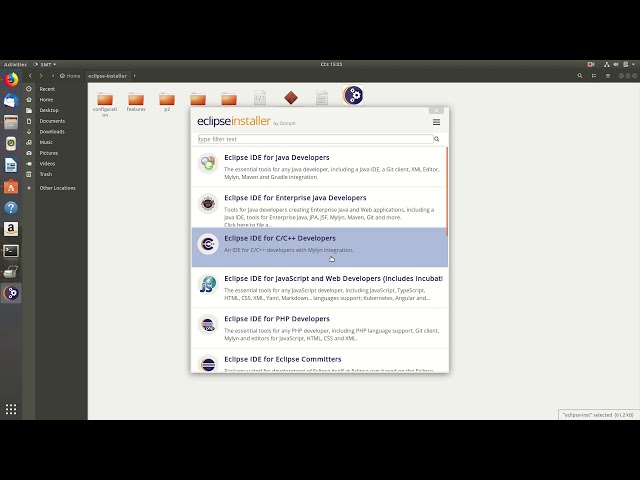
Task: Choose Eclipse IDE for C/C++ Developers title
Action: [x=280, y=238]
